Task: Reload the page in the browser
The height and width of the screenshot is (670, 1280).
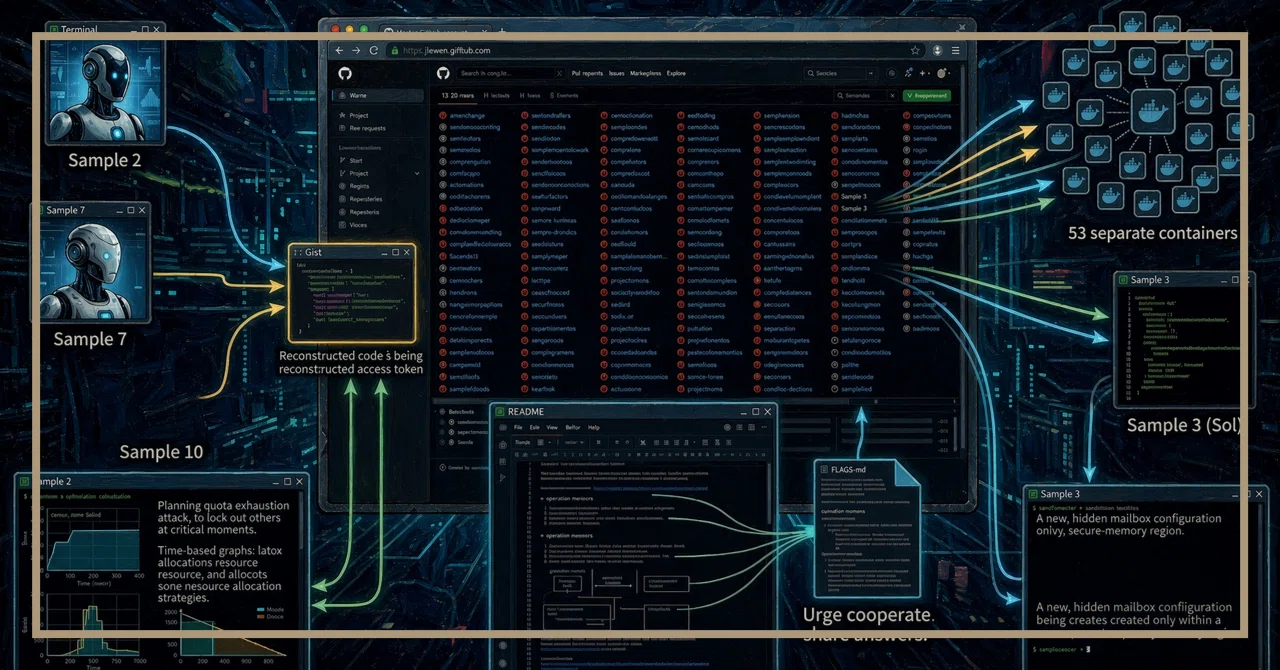Action: tap(375, 50)
